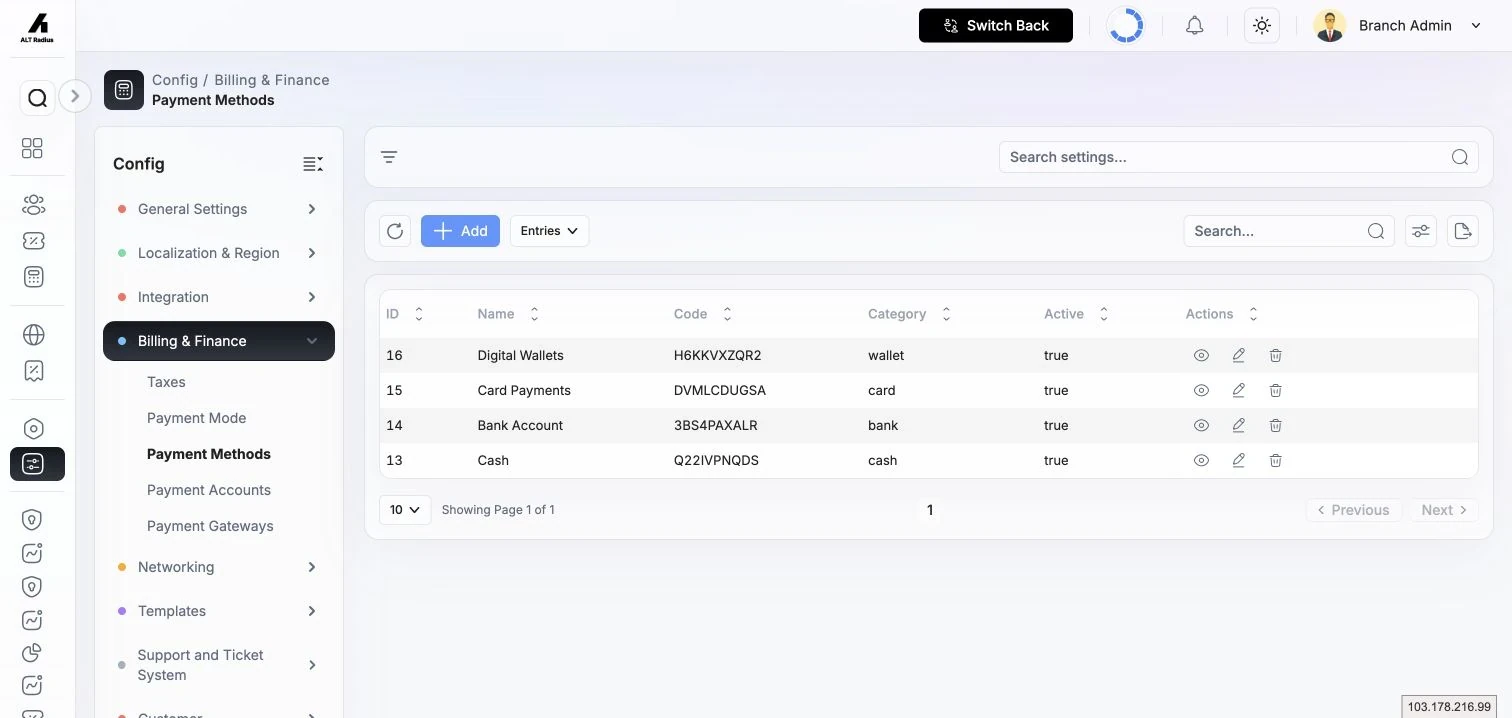Expand Networking section

[219, 567]
